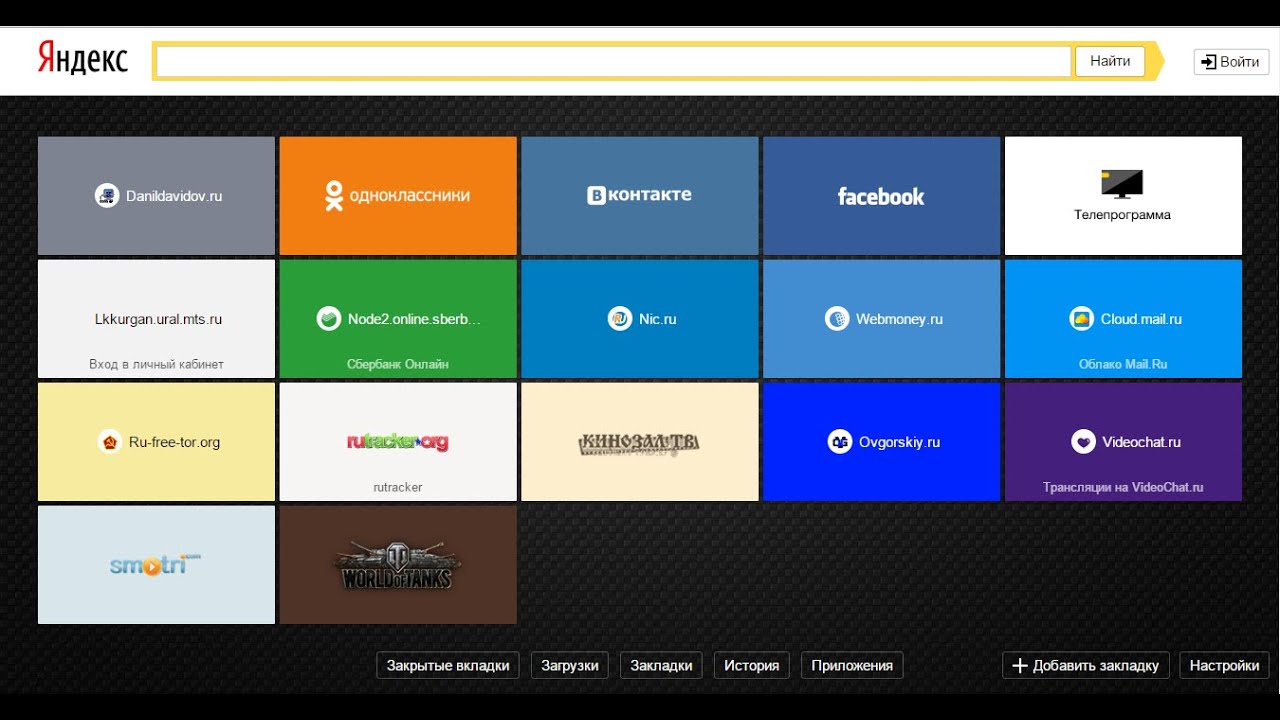Open Загрузки downloads
Image resolution: width=1280 pixels, height=720 pixels.
pos(570,666)
